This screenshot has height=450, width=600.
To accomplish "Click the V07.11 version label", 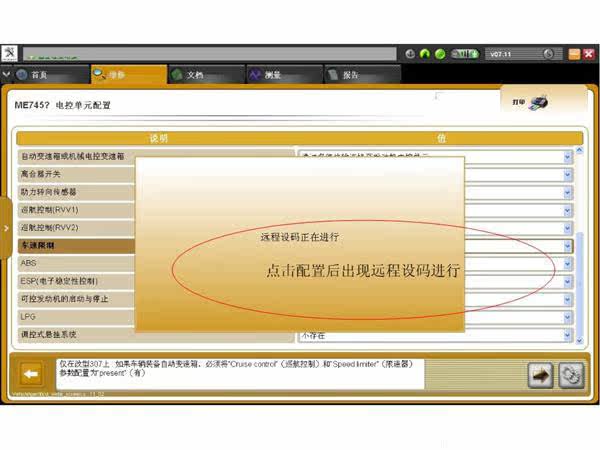I will [501, 54].
